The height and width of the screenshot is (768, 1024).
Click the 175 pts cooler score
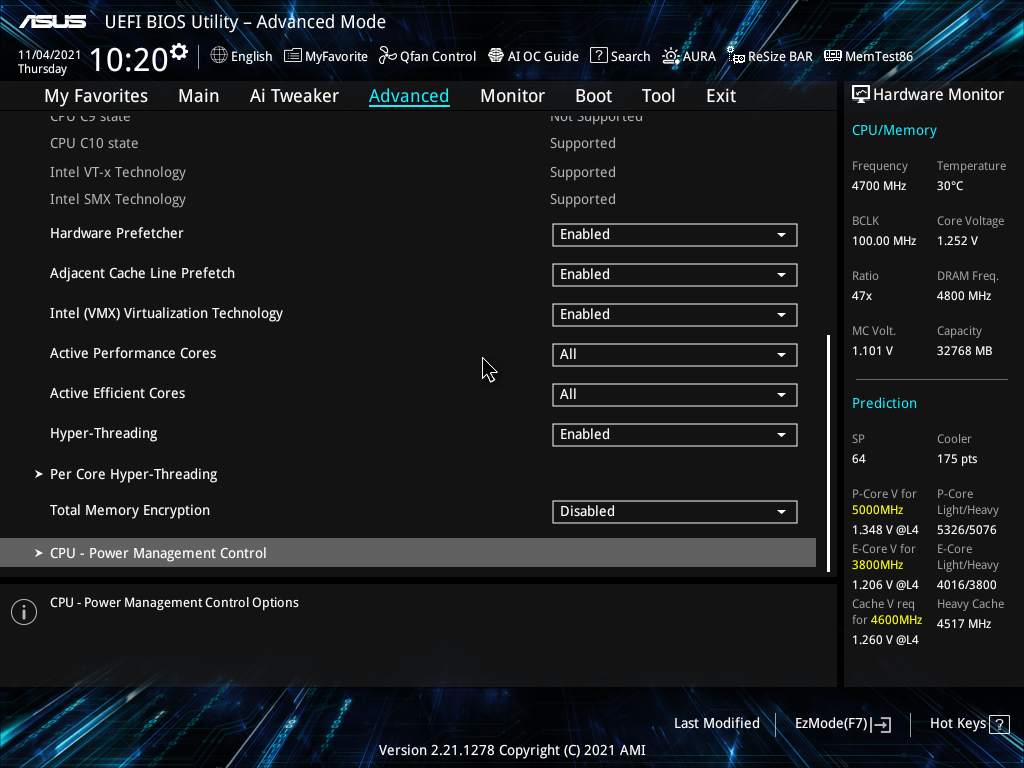tap(957, 458)
